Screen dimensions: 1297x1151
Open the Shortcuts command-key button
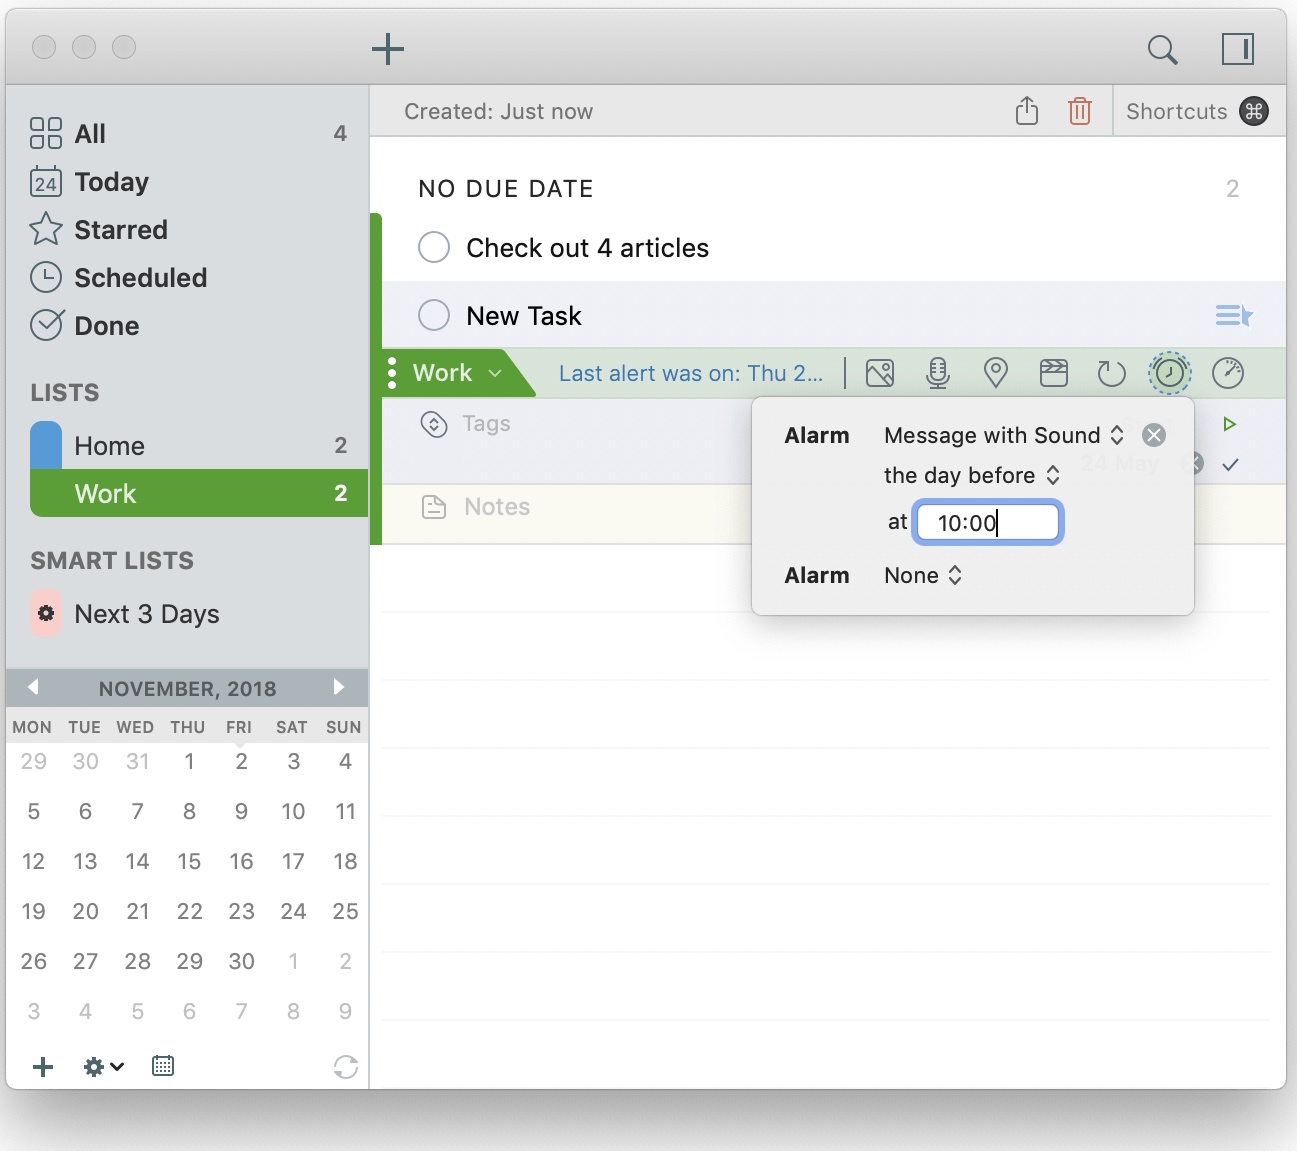point(1254,111)
